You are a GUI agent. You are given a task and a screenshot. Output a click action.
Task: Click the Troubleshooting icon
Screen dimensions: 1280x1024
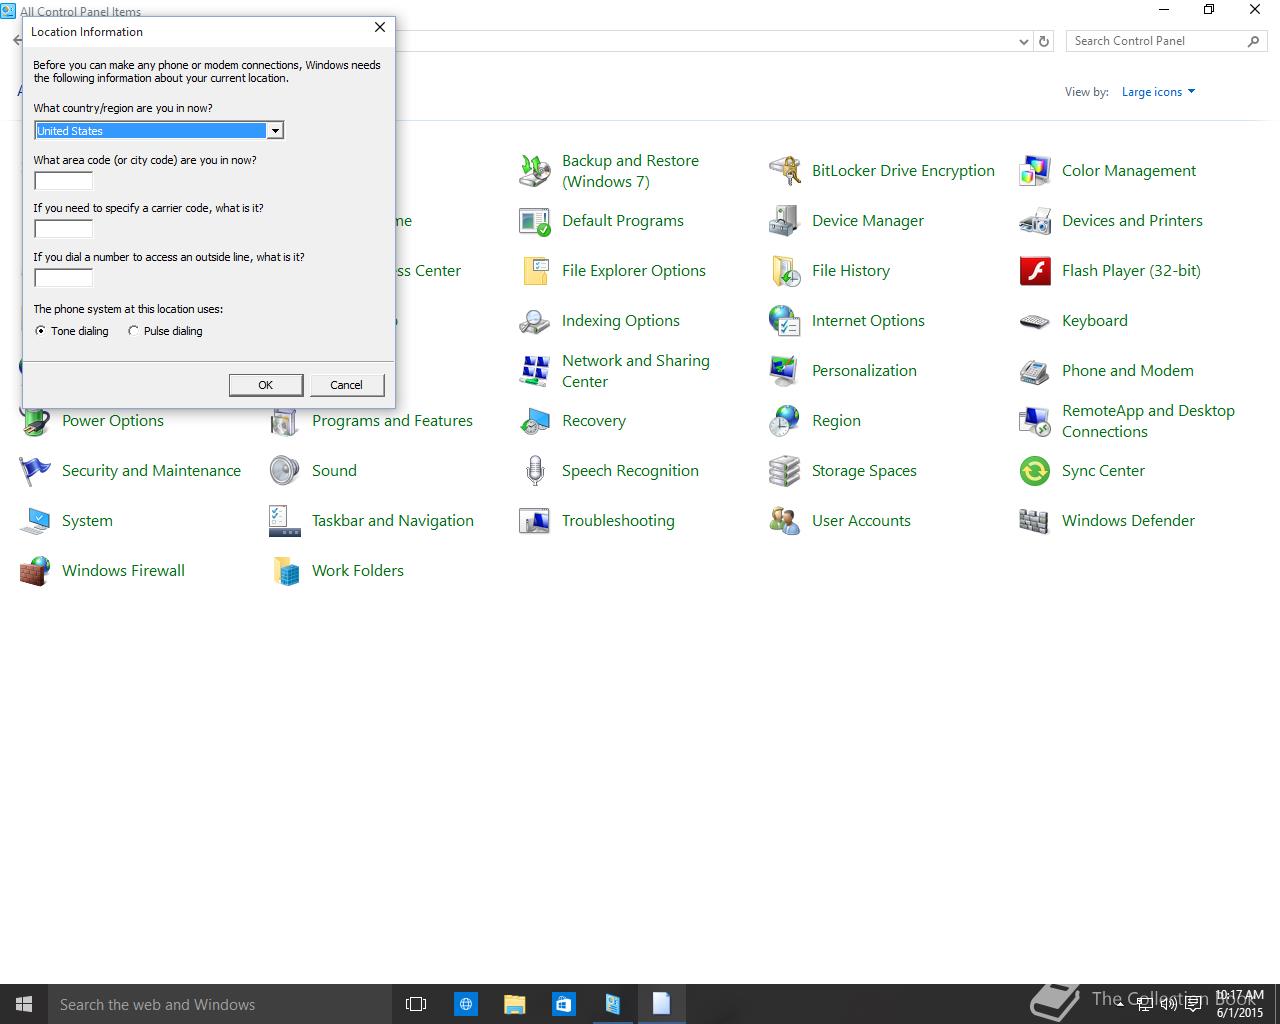(535, 521)
